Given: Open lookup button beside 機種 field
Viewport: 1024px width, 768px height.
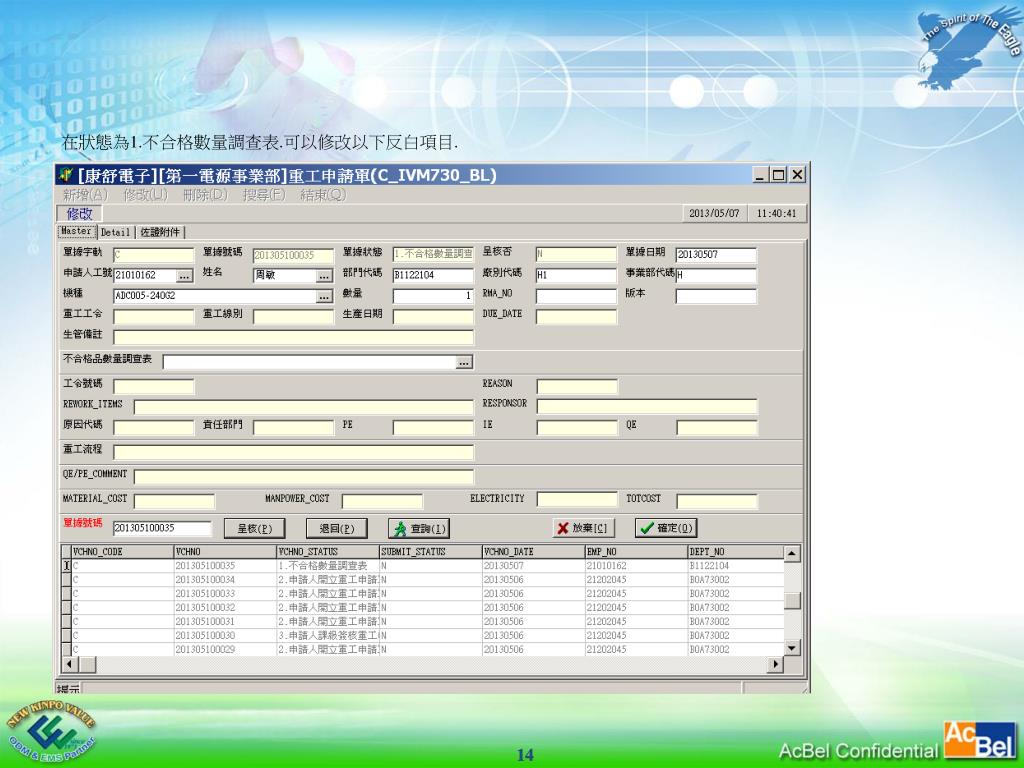Looking at the screenshot, I should [325, 296].
